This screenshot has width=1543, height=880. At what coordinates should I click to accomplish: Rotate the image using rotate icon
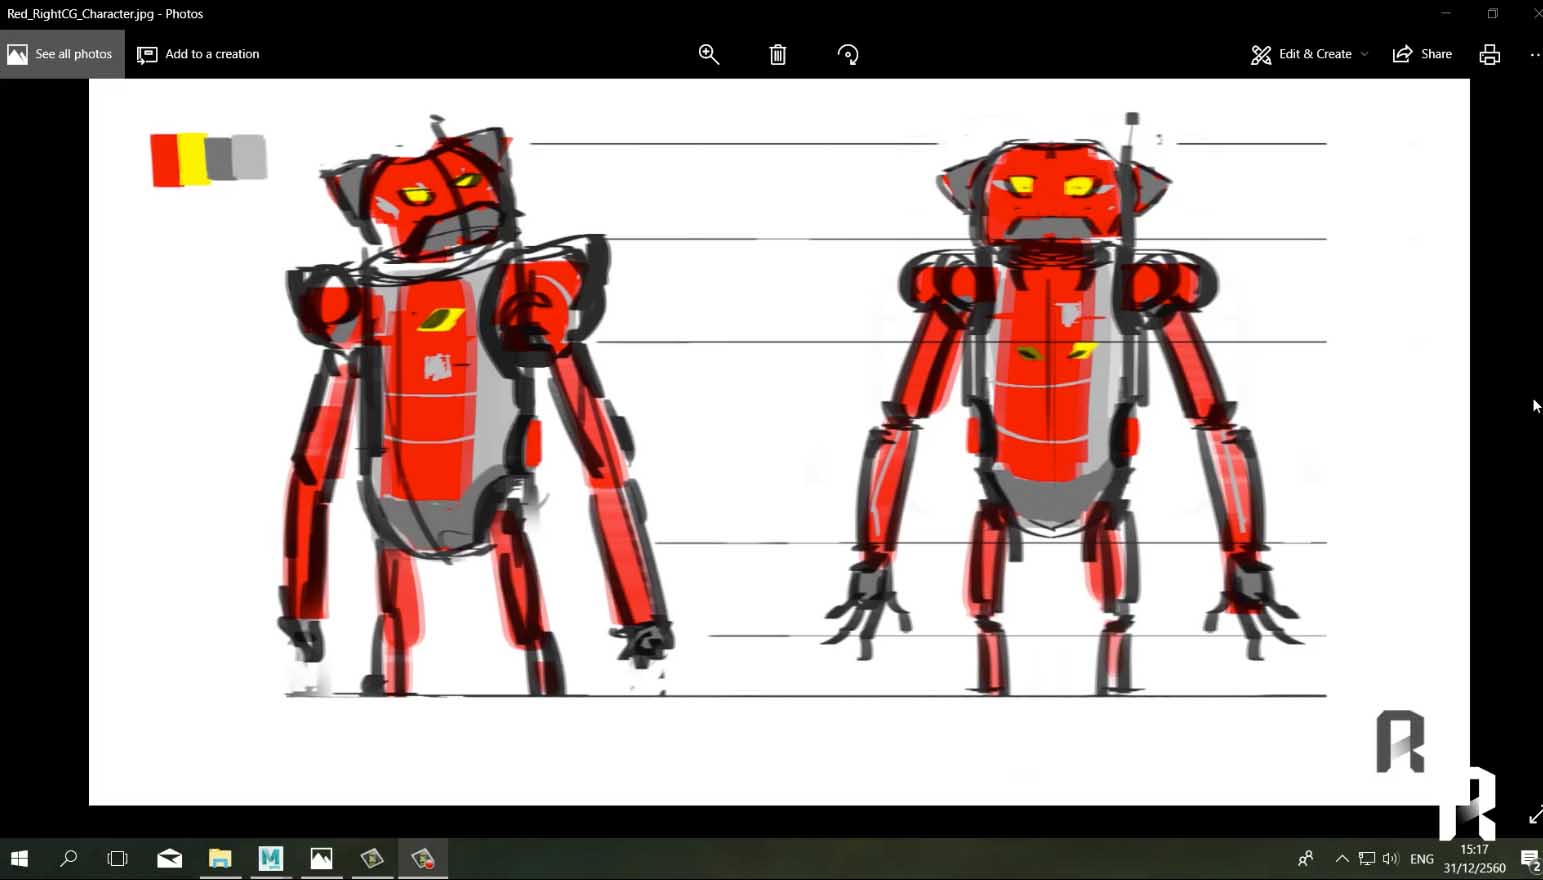coord(848,54)
